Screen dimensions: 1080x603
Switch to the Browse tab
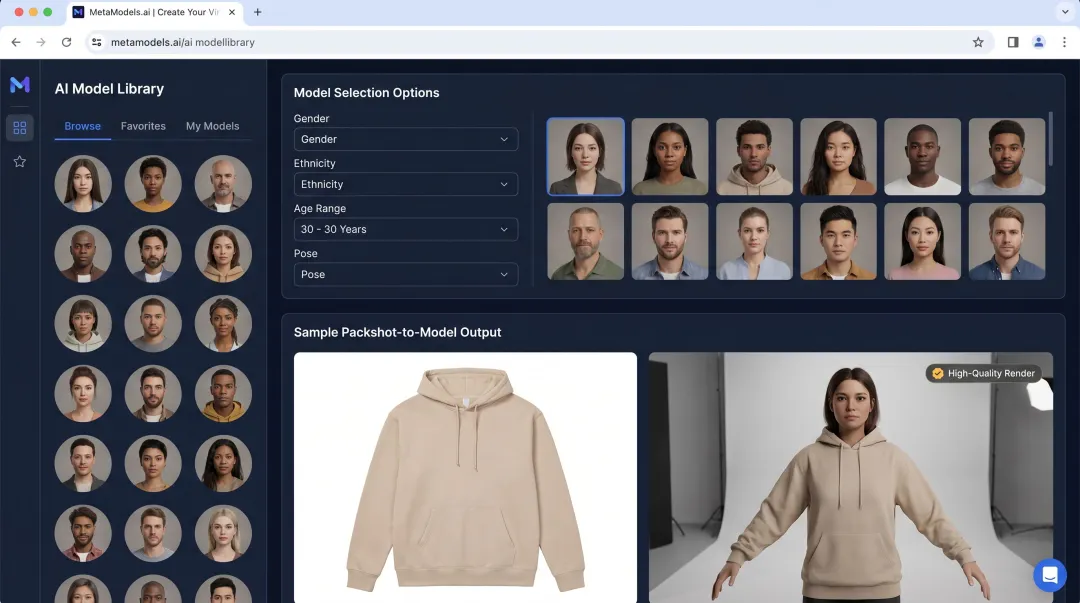(83, 126)
